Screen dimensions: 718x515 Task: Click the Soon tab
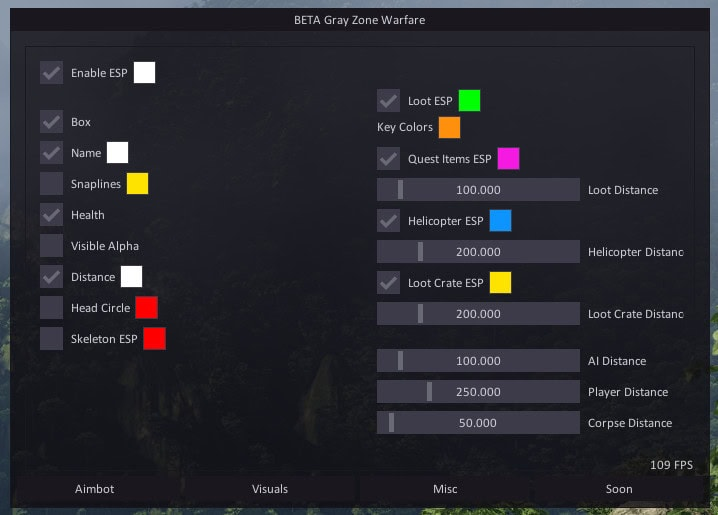[619, 489]
